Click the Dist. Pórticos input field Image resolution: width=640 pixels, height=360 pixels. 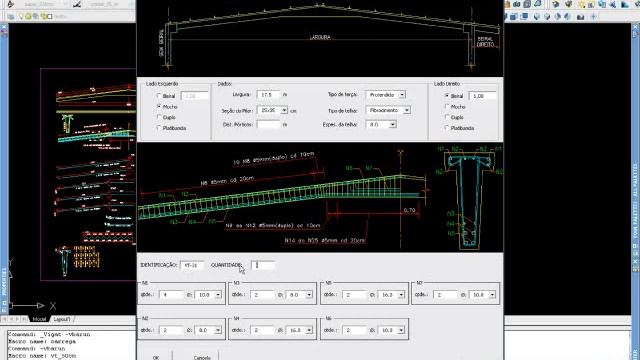(268, 124)
